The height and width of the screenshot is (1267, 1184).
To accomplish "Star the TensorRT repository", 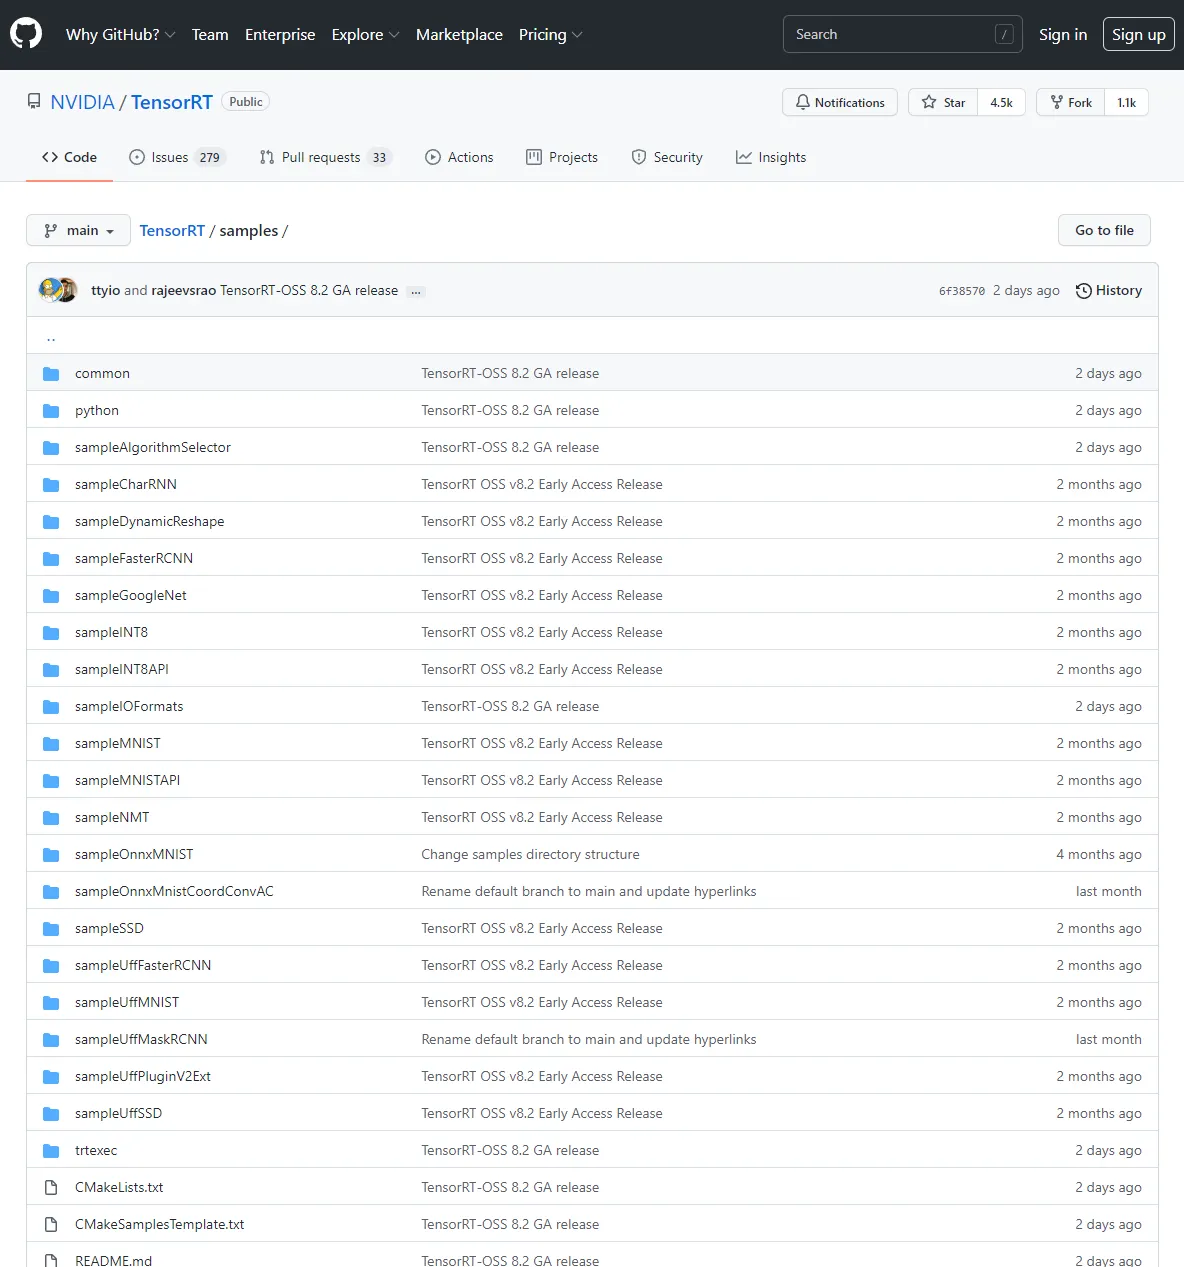I will pyautogui.click(x=943, y=102).
